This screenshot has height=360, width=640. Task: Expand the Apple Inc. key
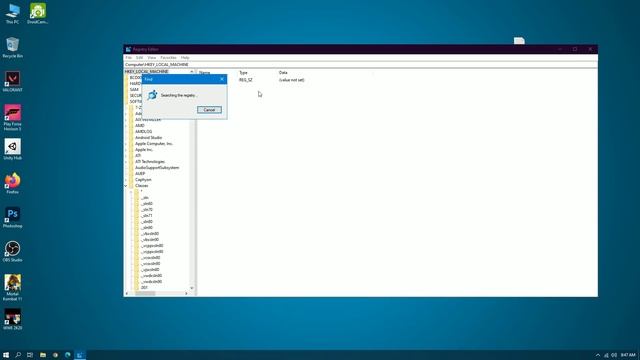coord(126,150)
